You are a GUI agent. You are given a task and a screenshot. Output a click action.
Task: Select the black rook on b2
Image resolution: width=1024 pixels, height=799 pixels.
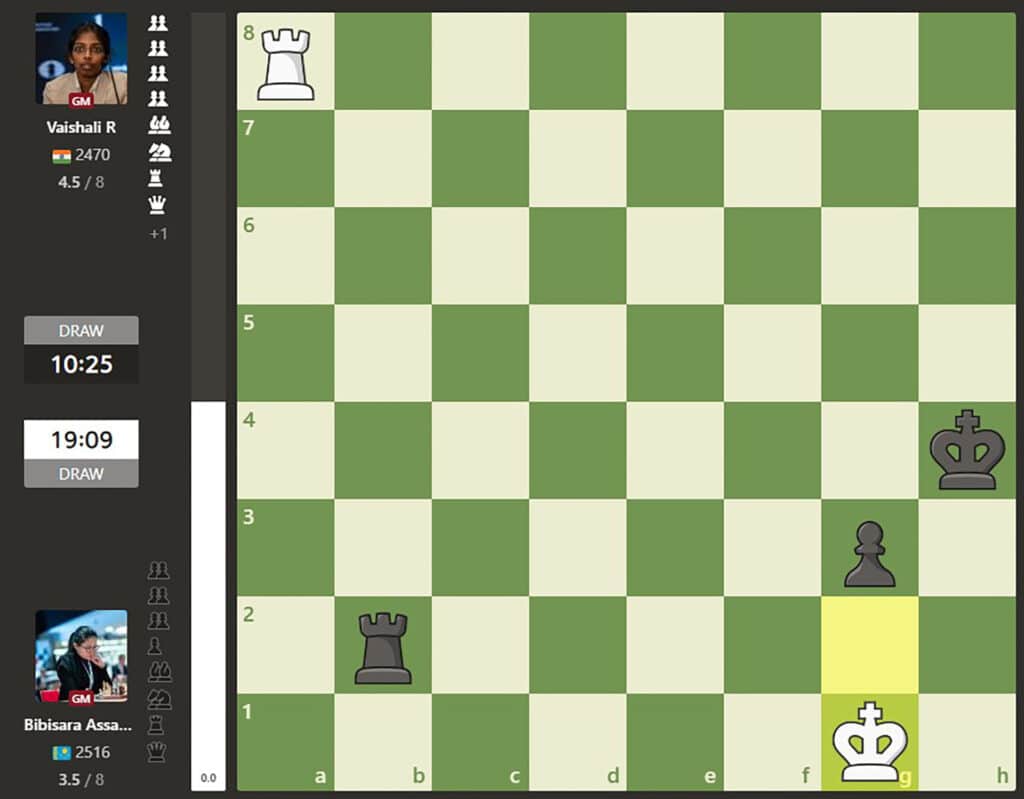coord(383,648)
